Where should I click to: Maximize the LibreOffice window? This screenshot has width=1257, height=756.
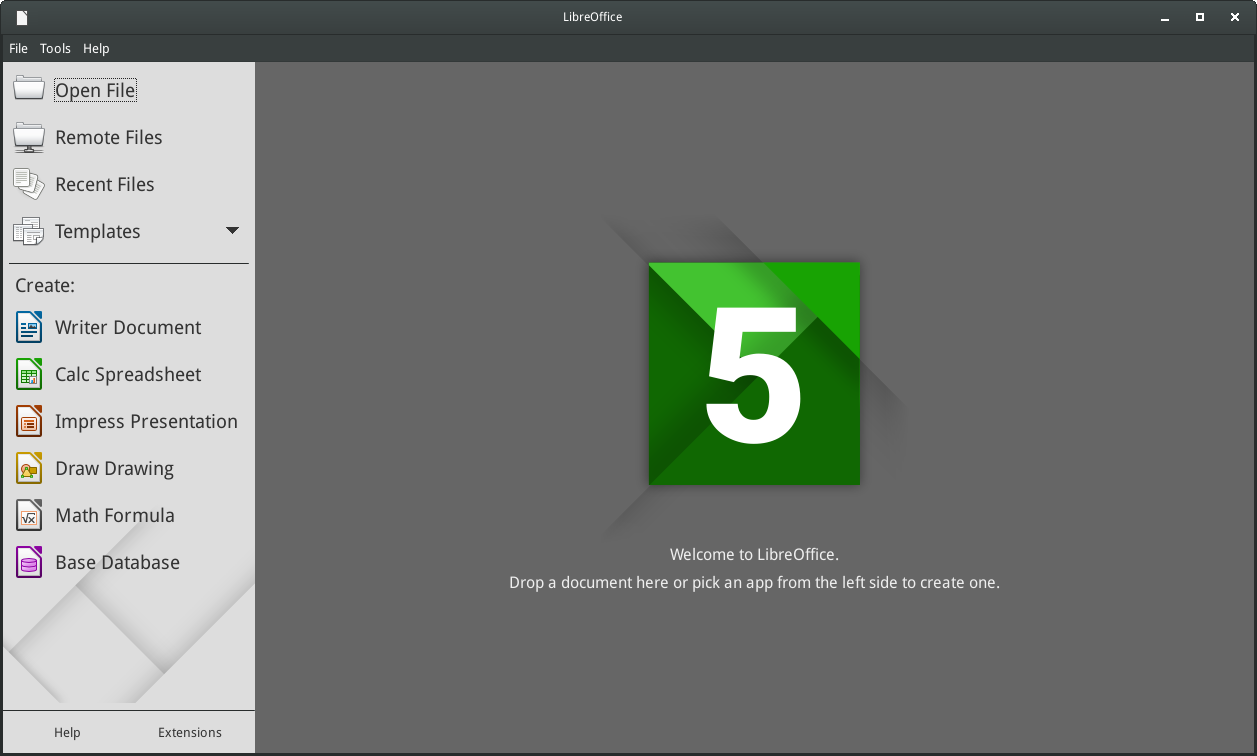click(x=1200, y=17)
